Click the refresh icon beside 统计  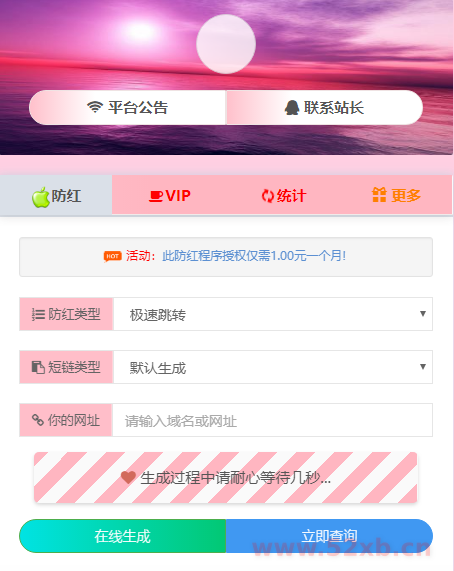click(x=268, y=196)
